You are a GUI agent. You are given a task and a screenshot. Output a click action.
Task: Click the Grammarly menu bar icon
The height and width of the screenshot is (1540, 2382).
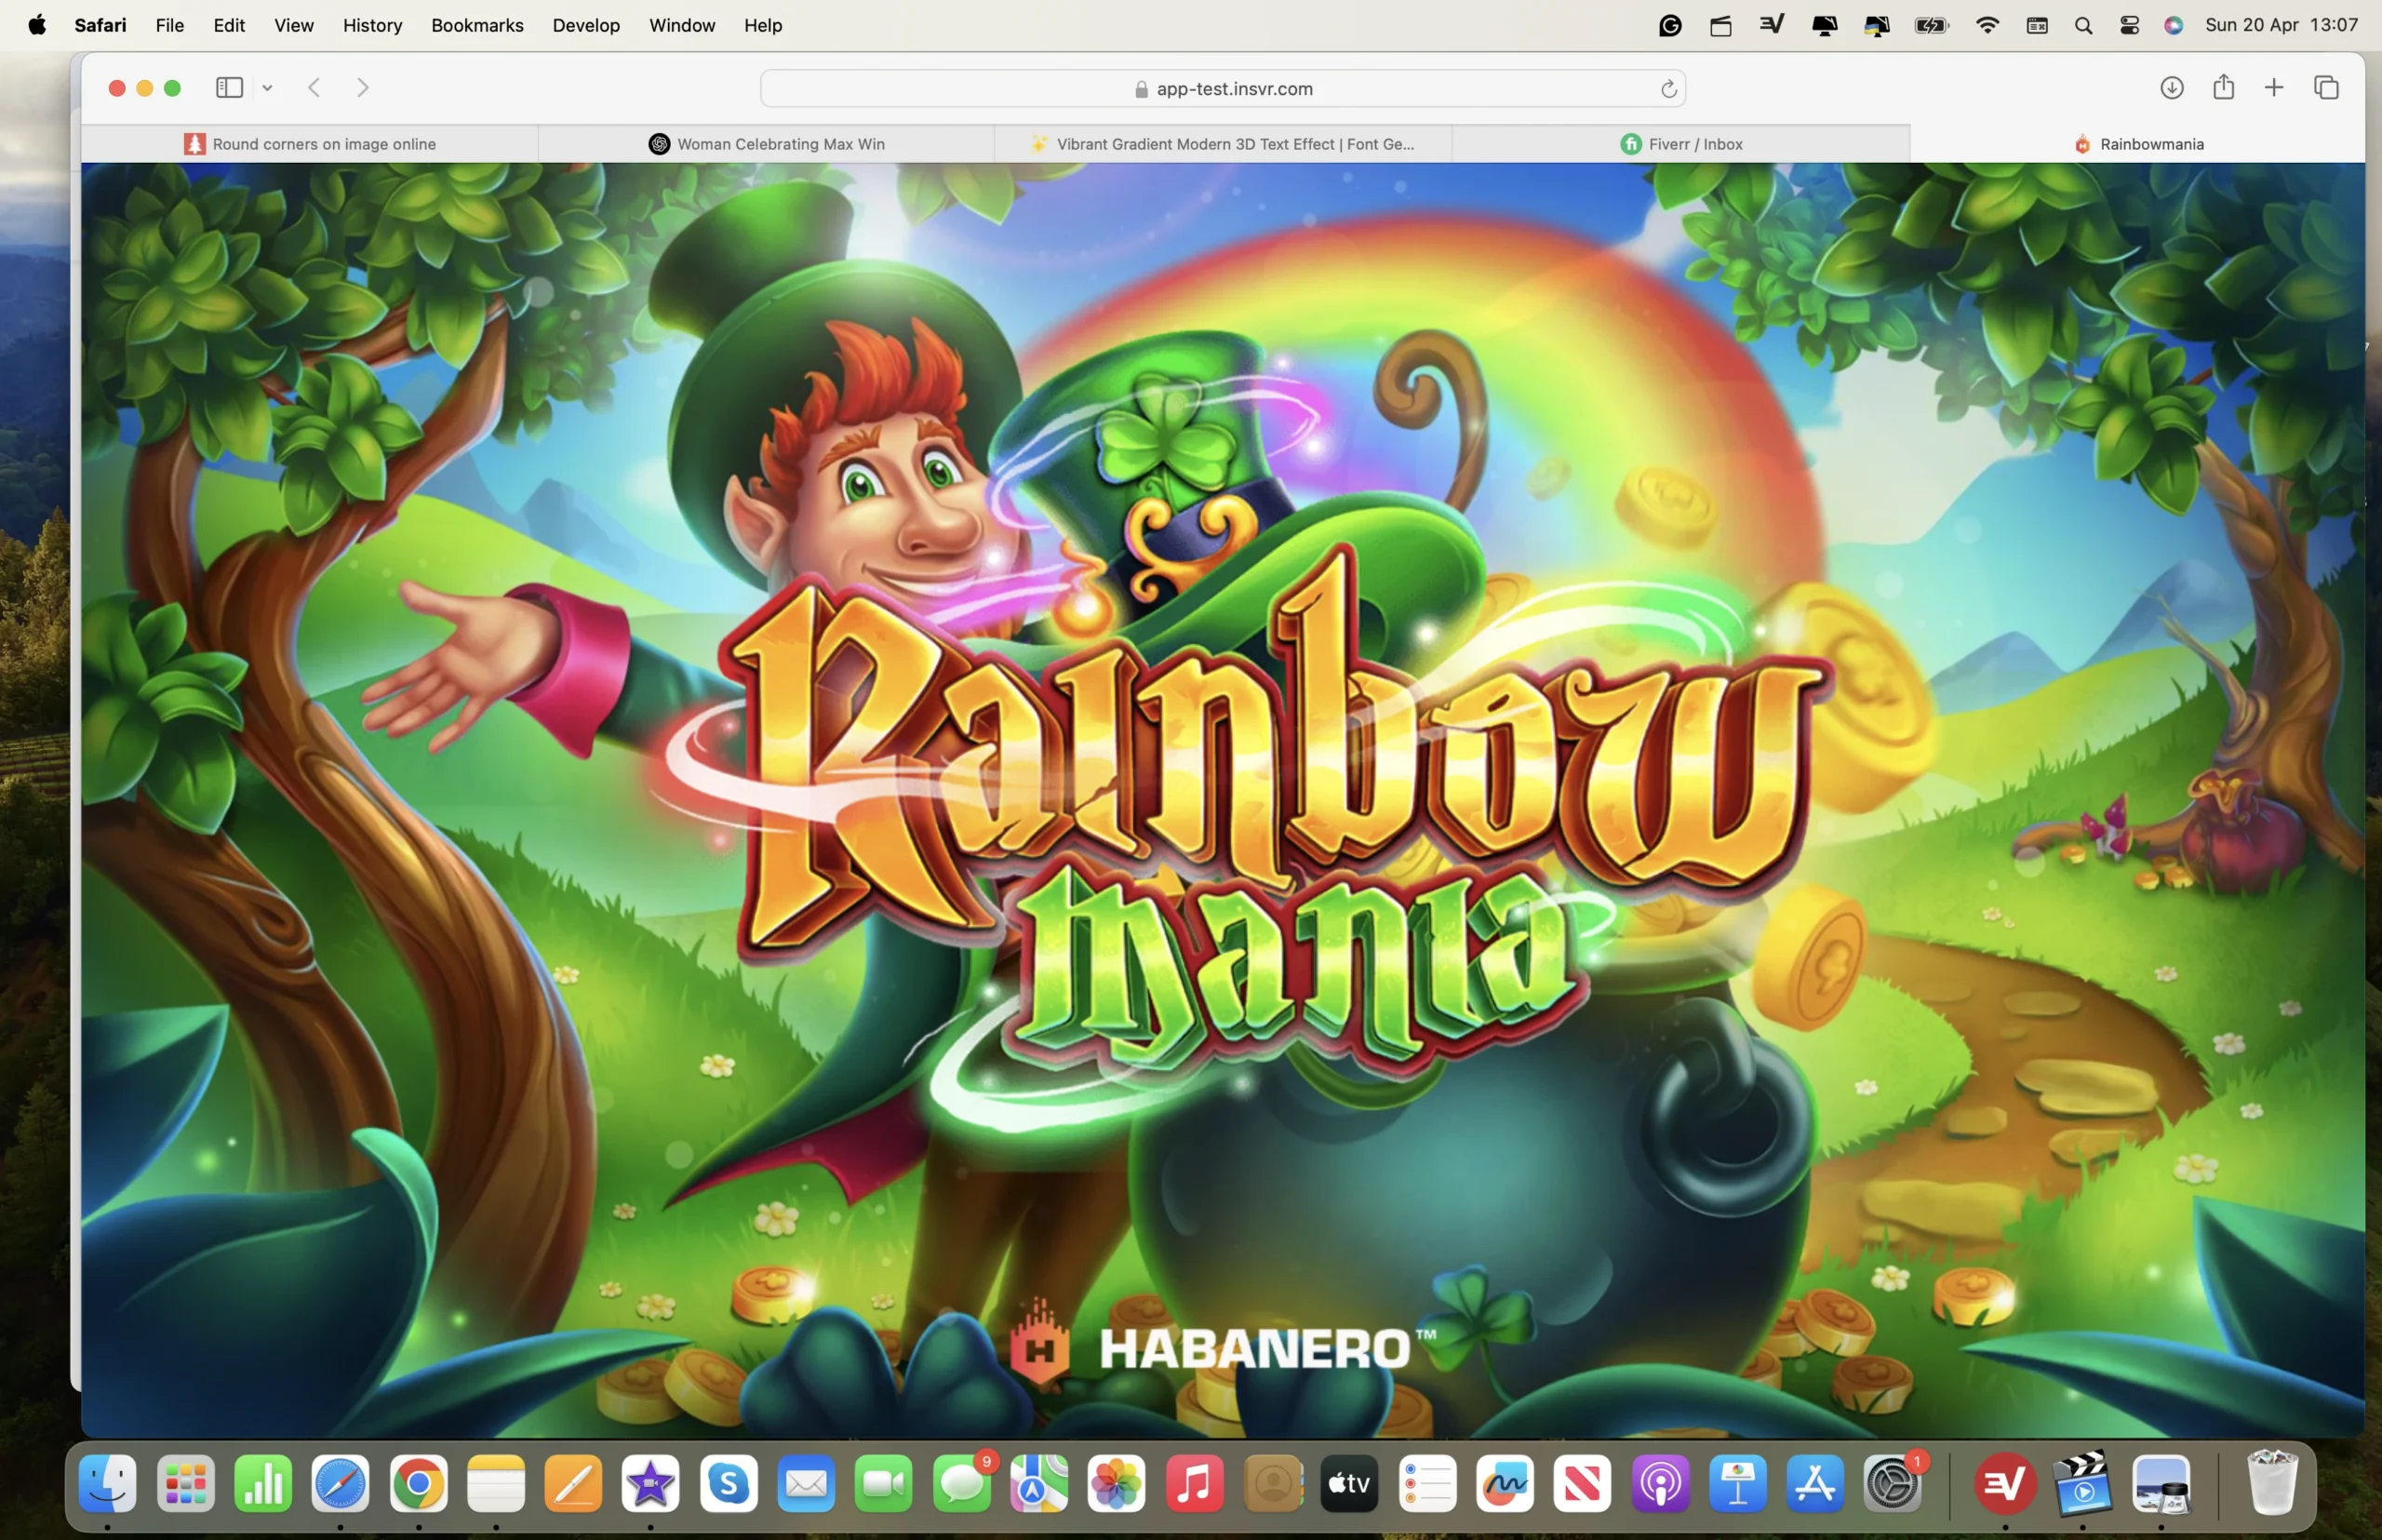point(1670,25)
